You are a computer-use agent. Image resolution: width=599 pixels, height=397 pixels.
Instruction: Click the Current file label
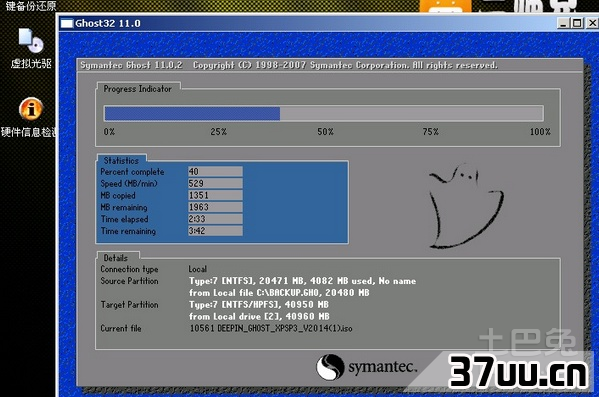tap(121, 328)
